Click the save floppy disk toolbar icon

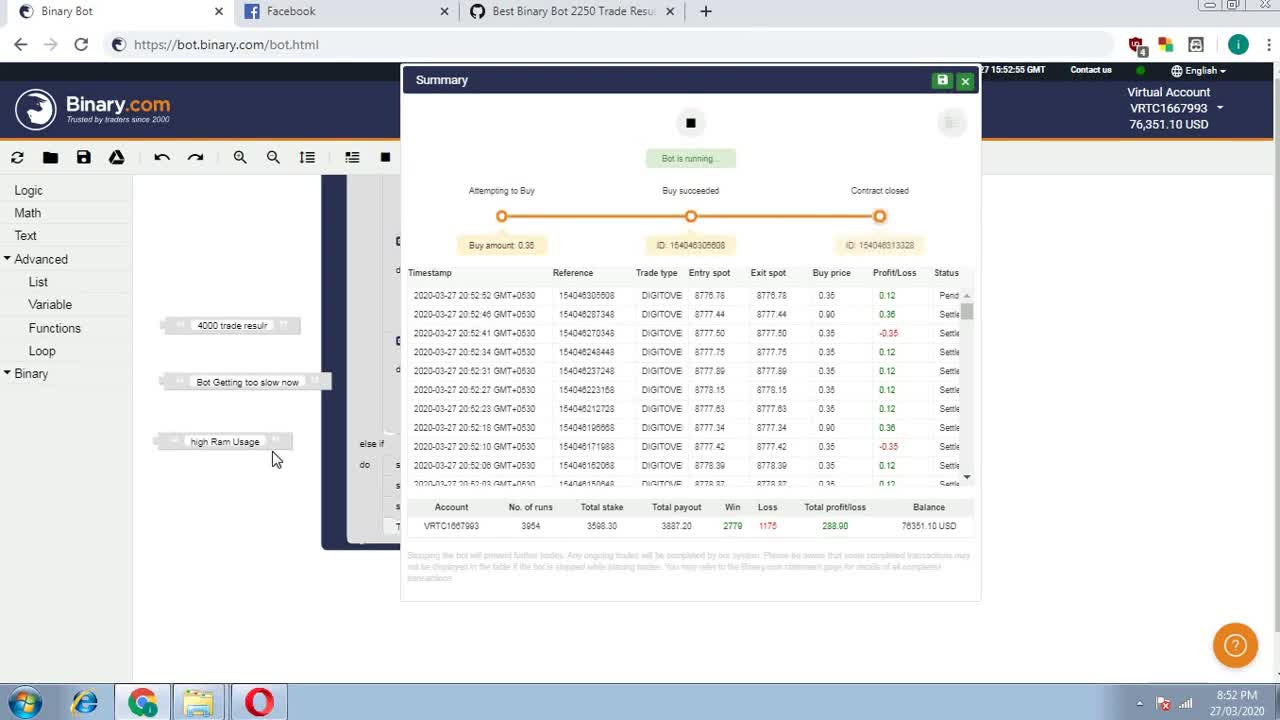tap(84, 157)
